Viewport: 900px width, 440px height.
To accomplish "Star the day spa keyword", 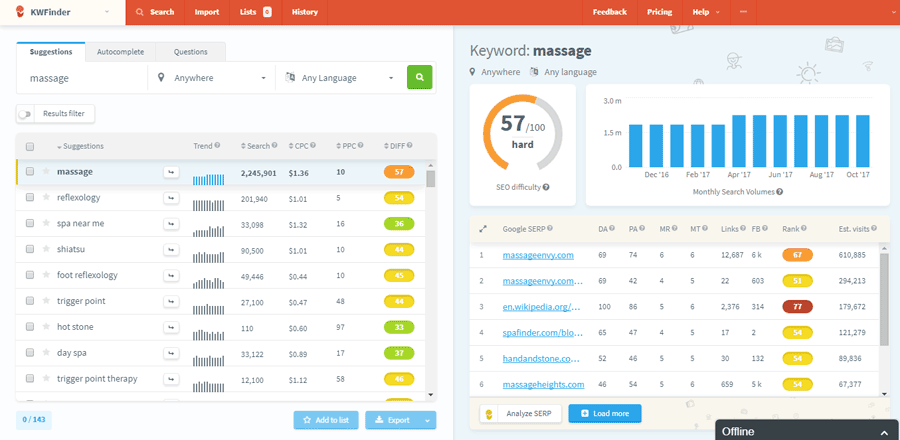I will coord(46,353).
